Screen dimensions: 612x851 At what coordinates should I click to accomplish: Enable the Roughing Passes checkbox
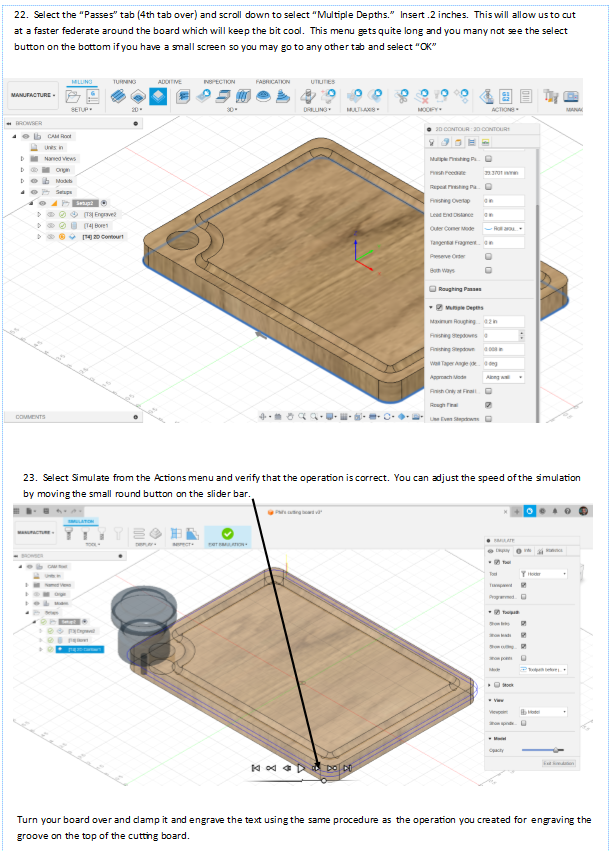432,289
